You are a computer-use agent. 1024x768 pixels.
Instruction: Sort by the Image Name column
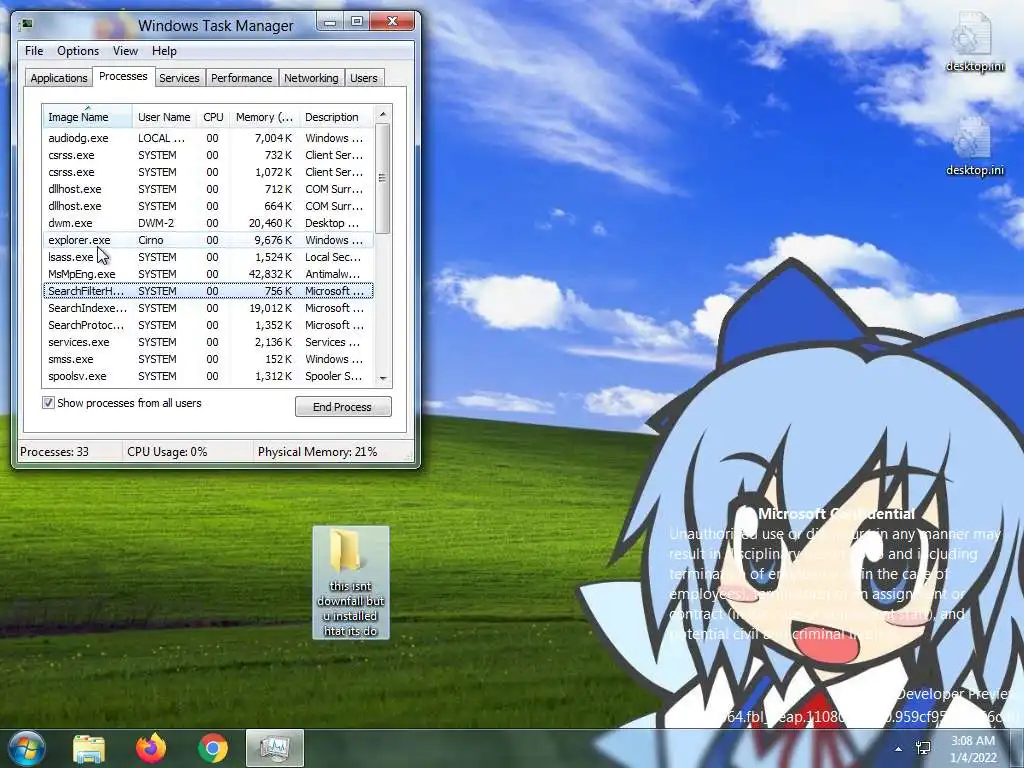(88, 117)
